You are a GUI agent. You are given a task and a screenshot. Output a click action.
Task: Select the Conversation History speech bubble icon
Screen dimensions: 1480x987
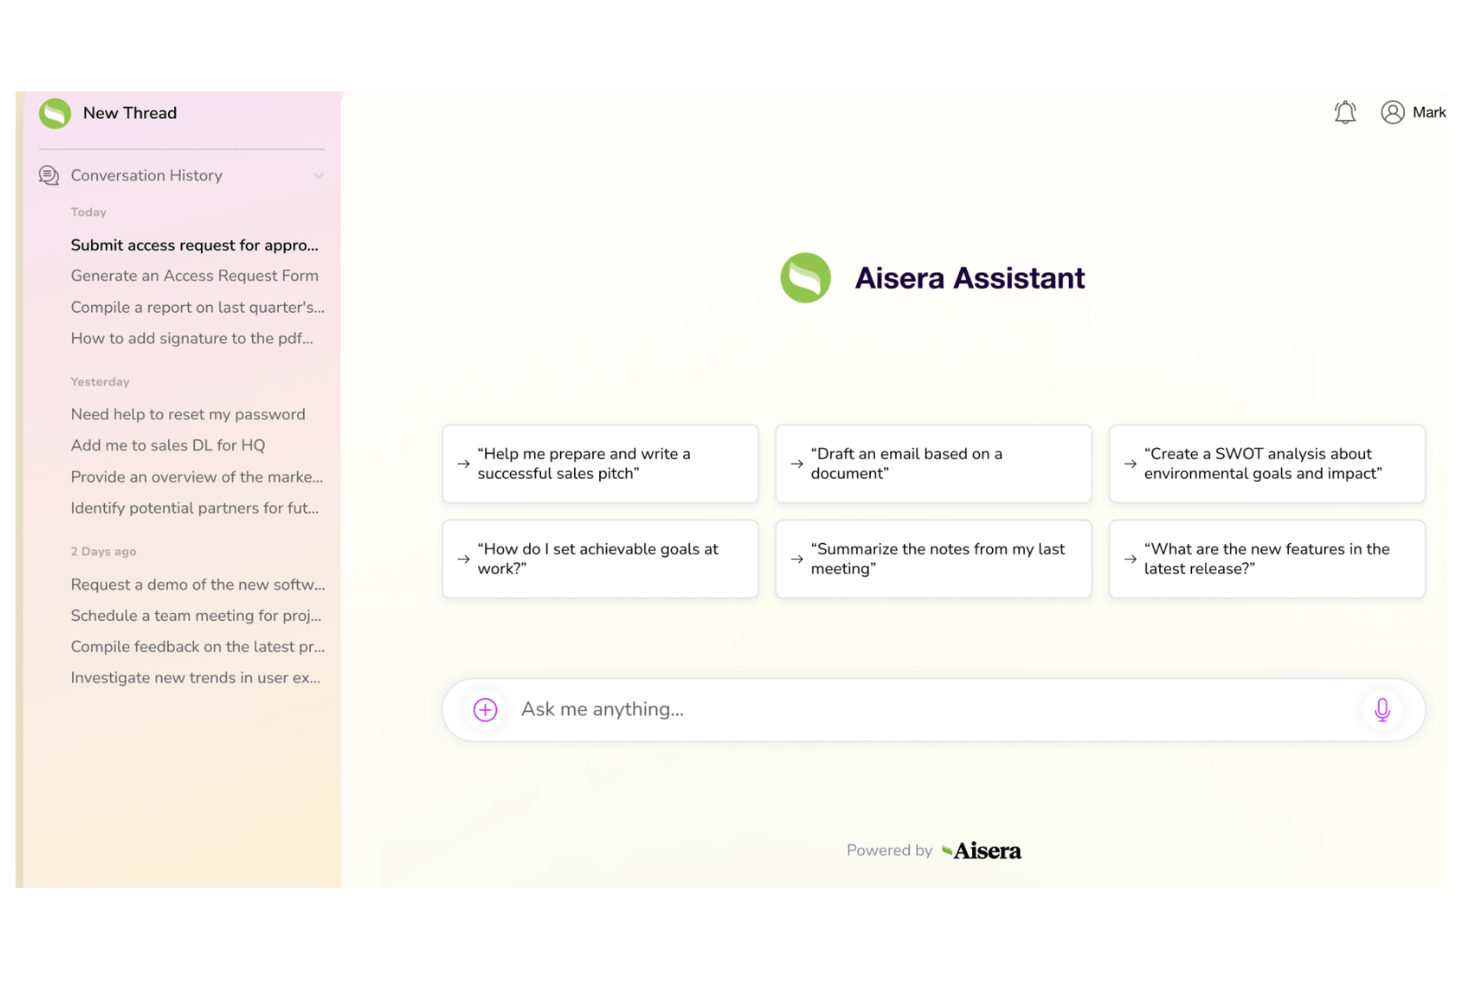[49, 175]
